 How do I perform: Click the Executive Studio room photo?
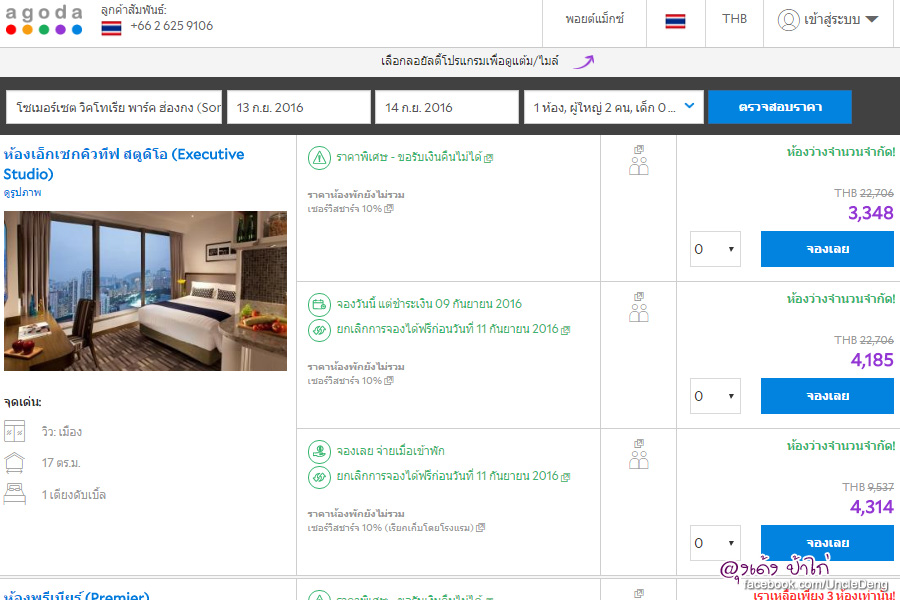pos(145,291)
